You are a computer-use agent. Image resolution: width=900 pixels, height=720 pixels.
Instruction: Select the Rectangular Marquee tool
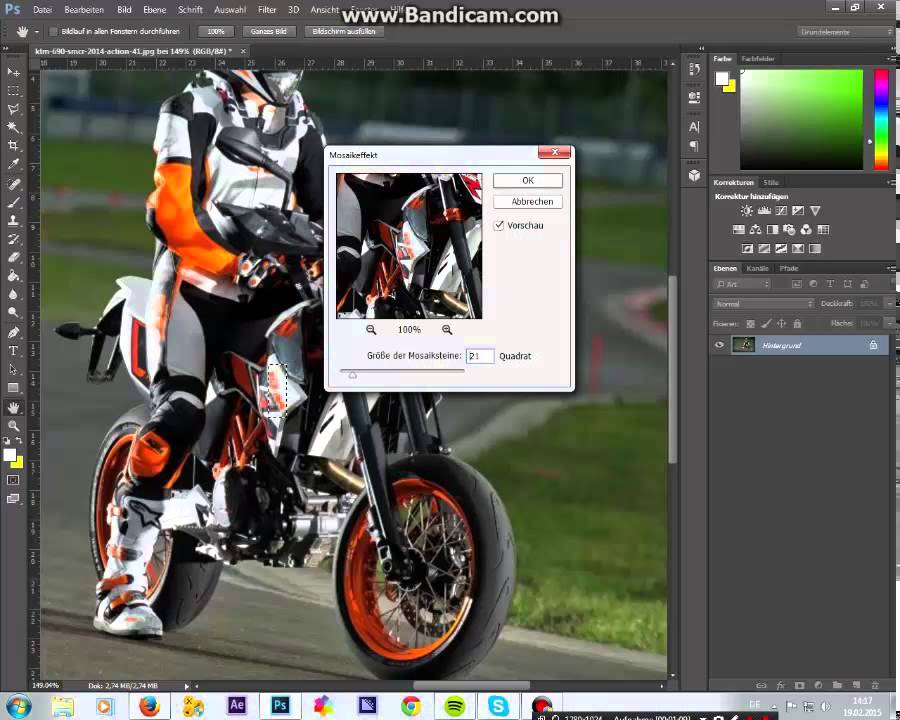click(x=13, y=91)
